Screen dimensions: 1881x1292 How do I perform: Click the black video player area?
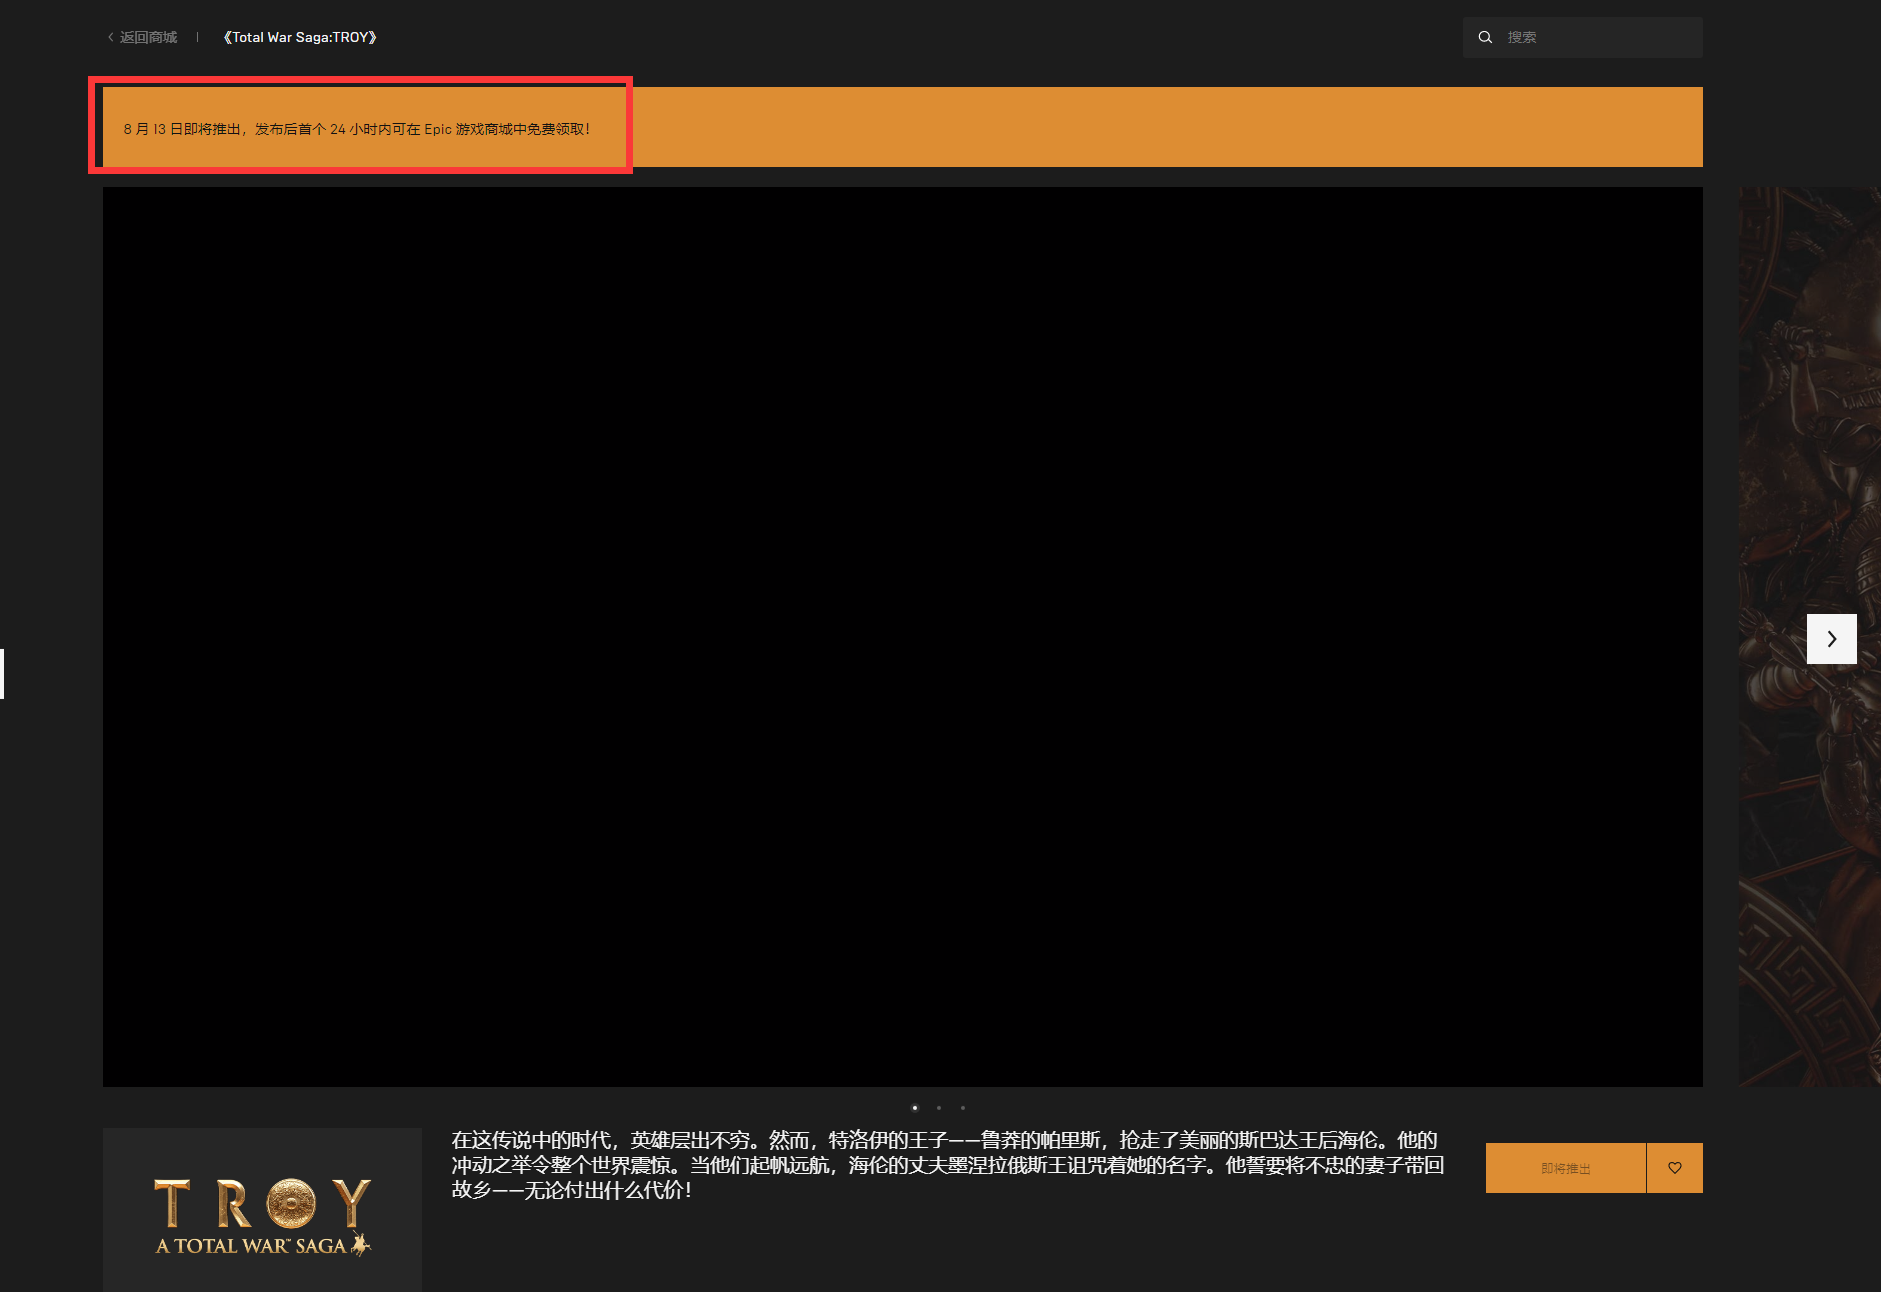(x=903, y=637)
